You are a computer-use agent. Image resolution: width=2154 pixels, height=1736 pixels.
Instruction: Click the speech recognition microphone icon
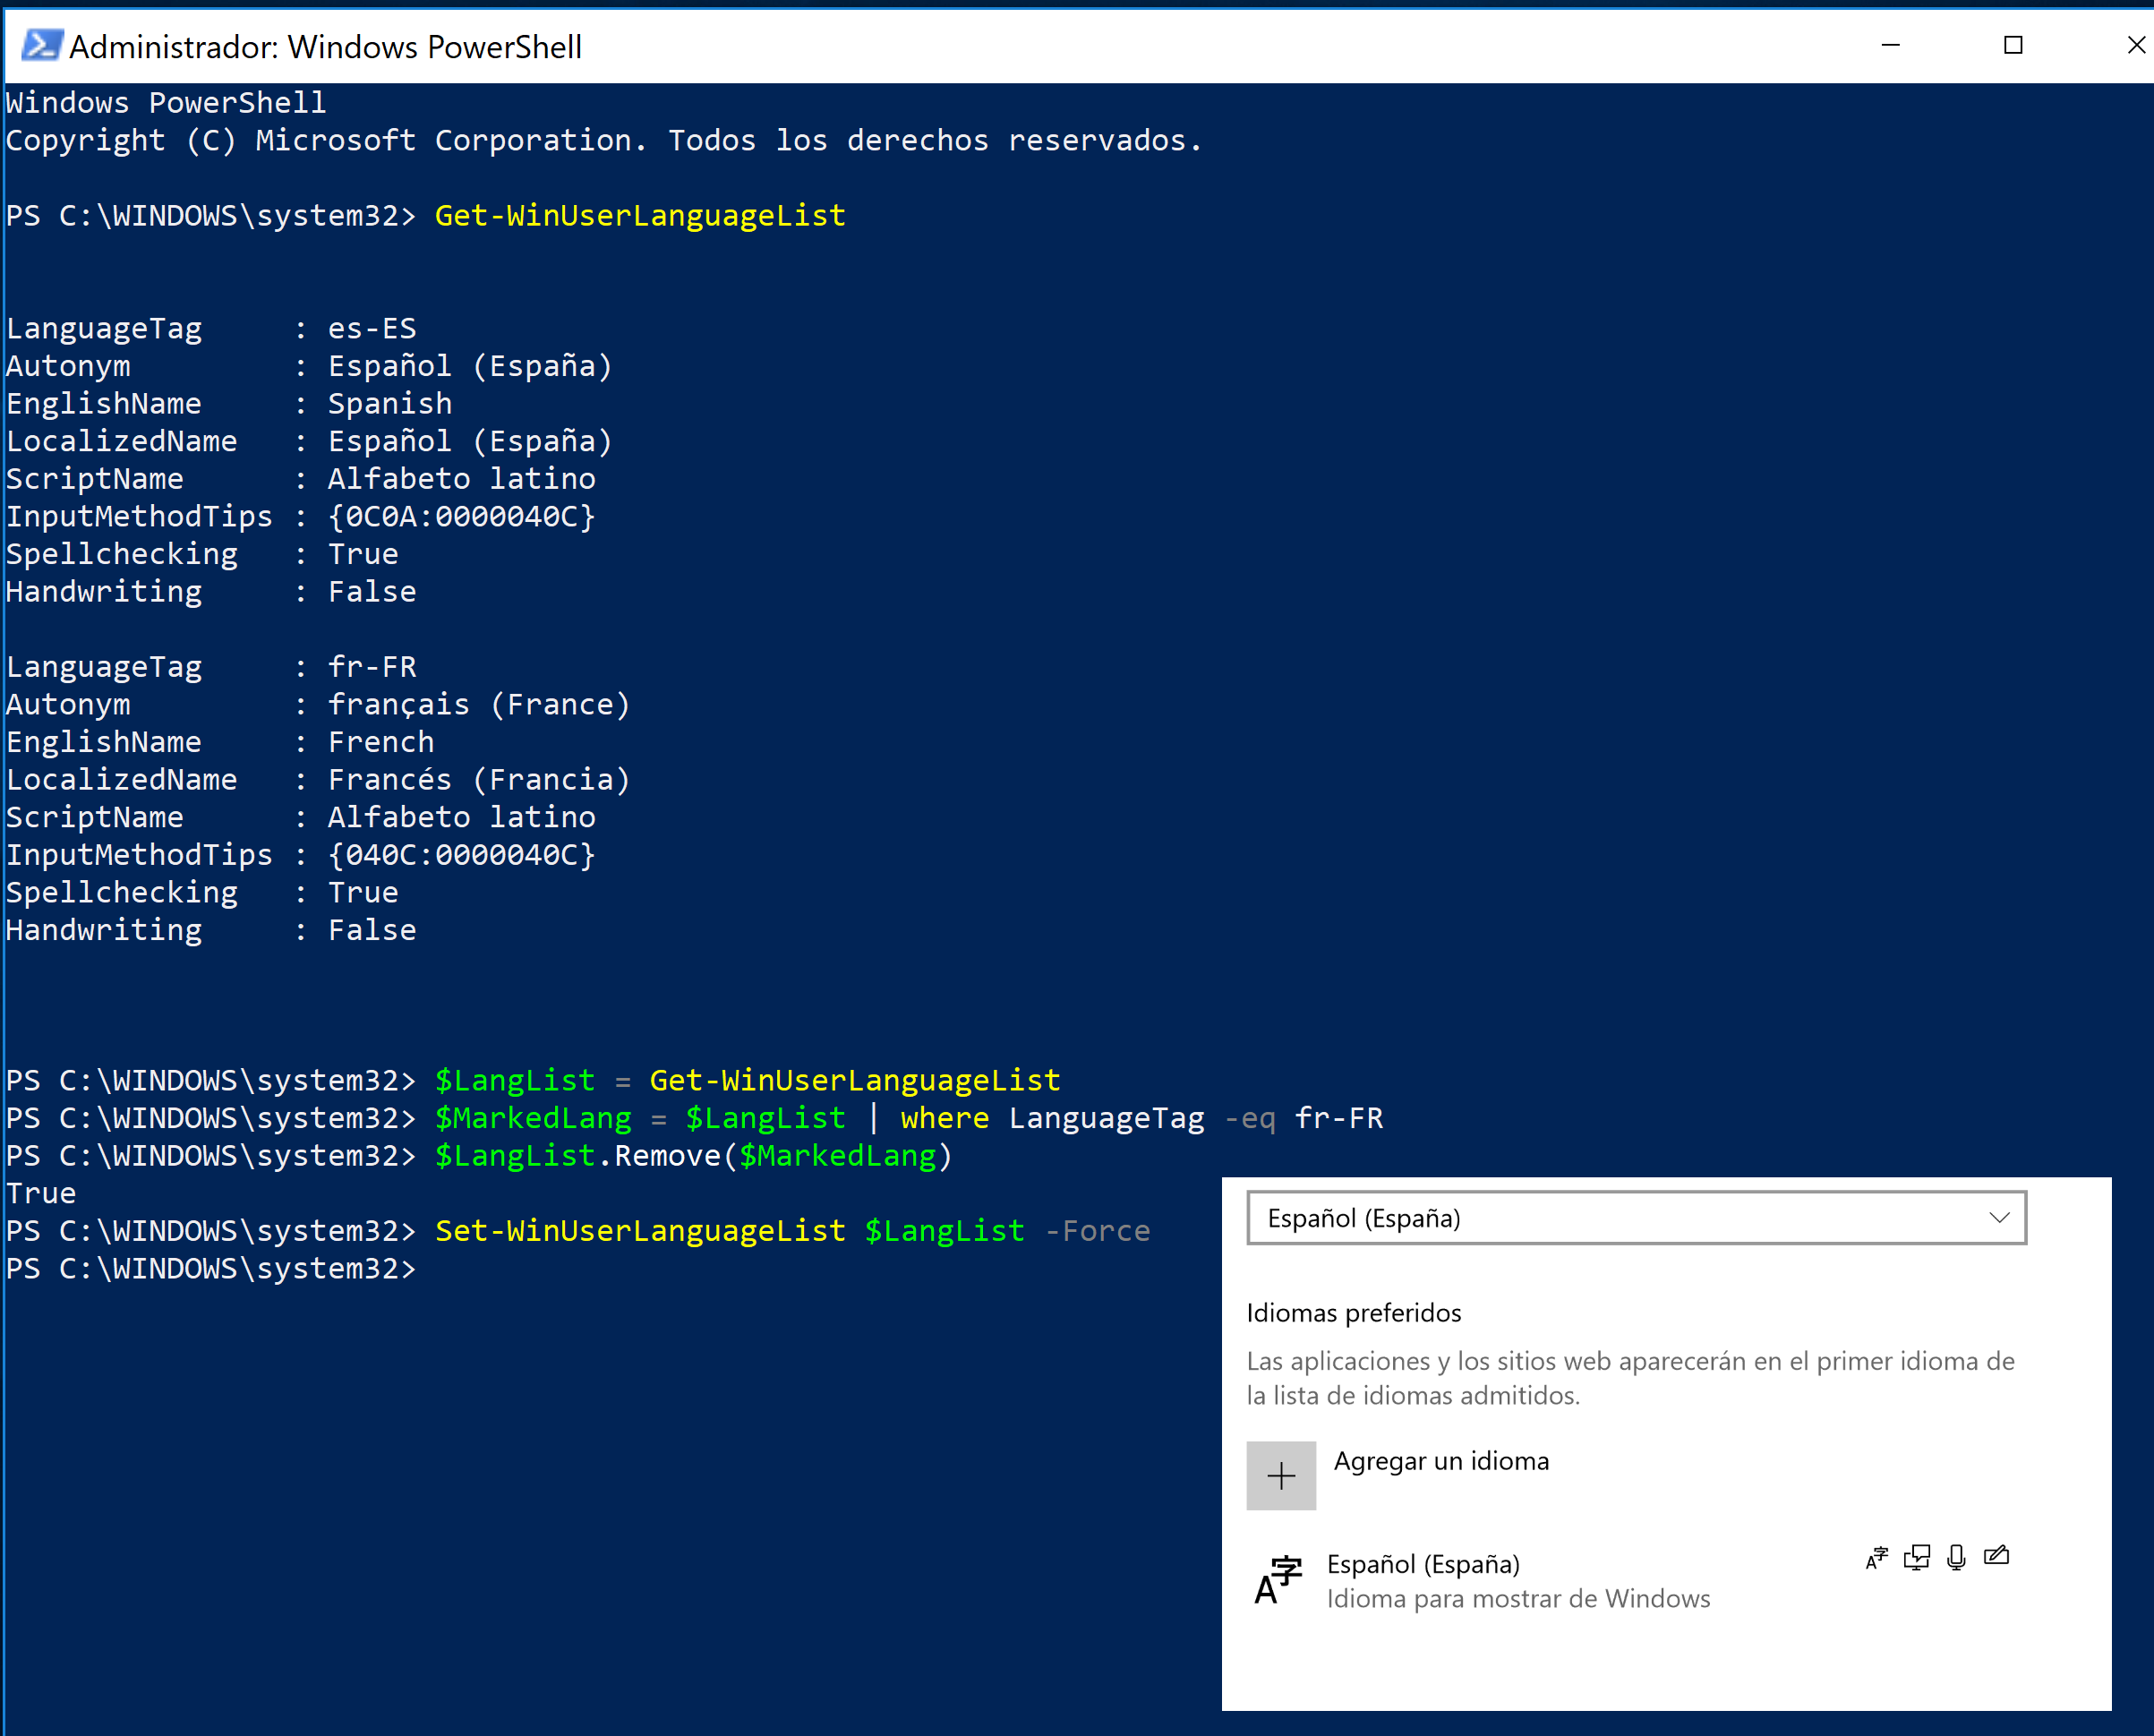tap(1956, 1558)
